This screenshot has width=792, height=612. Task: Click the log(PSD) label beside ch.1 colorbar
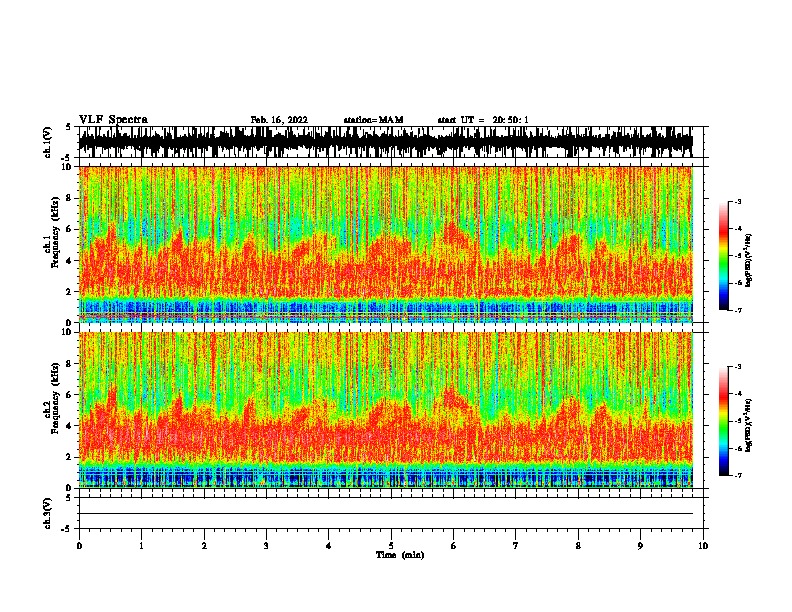(x=748, y=261)
